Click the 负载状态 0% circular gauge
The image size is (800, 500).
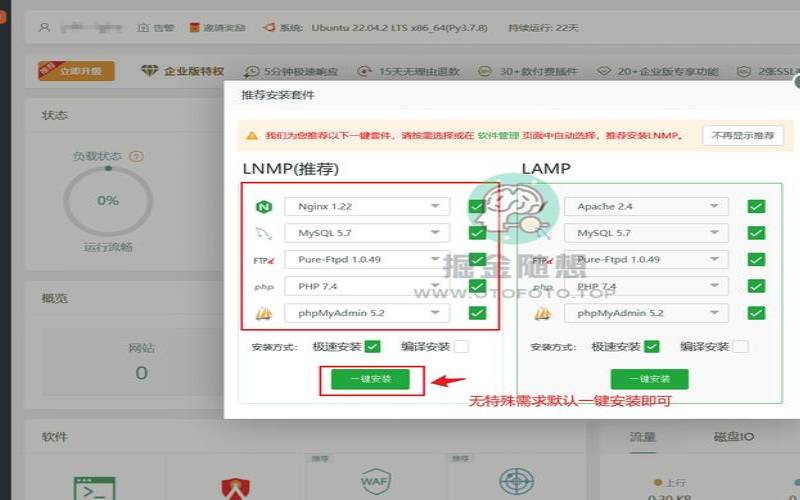pyautogui.click(x=107, y=200)
